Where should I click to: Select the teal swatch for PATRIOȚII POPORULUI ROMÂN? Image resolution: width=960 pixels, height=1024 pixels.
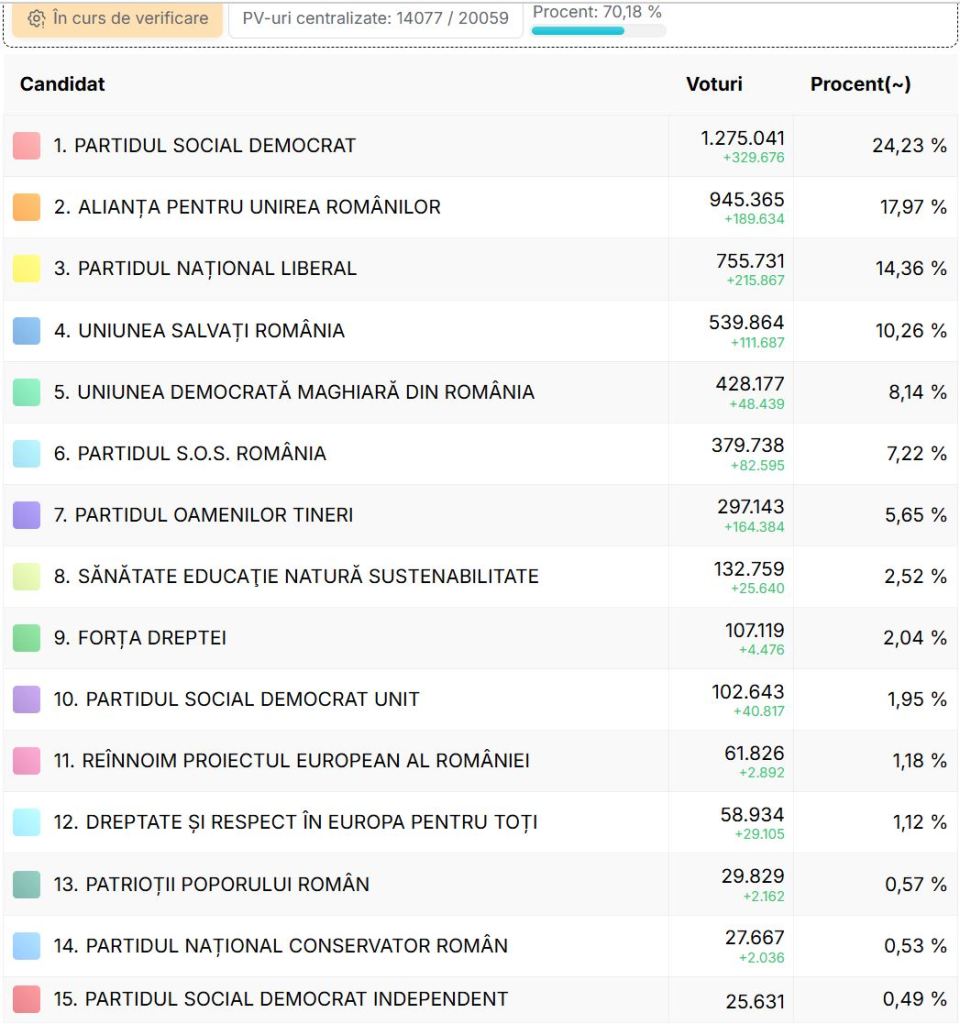[x=26, y=884]
